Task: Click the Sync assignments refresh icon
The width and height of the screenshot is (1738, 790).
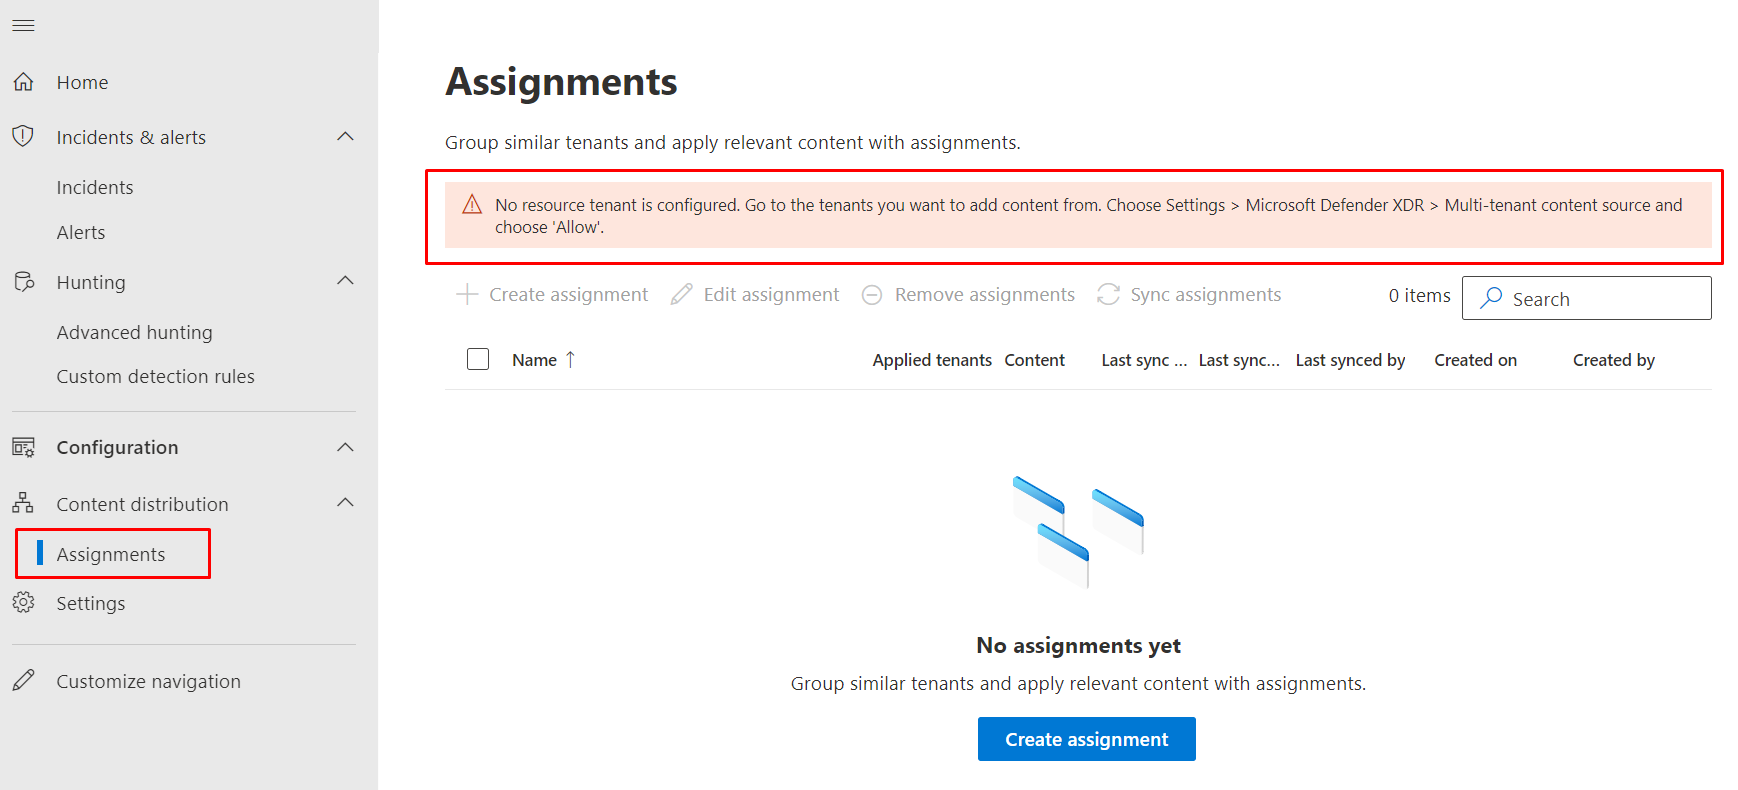Action: [x=1108, y=295]
